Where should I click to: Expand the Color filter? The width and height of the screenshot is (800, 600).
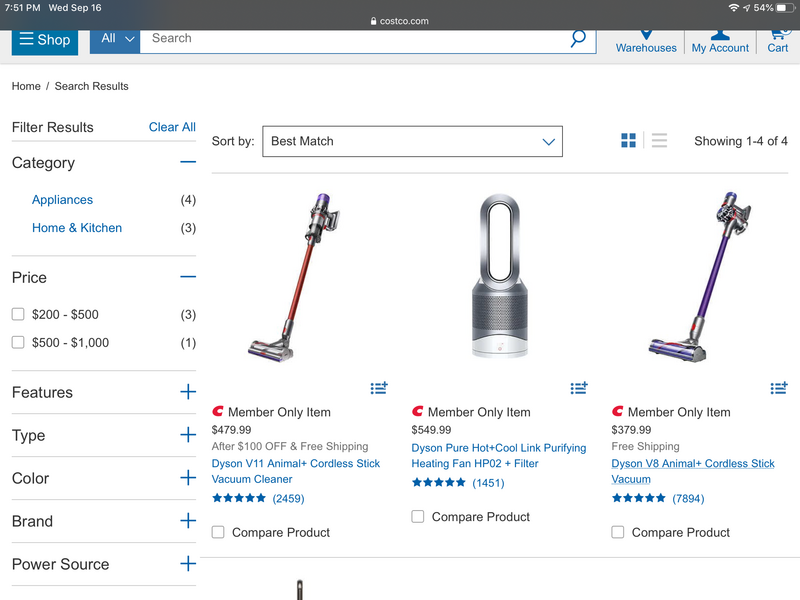point(188,478)
